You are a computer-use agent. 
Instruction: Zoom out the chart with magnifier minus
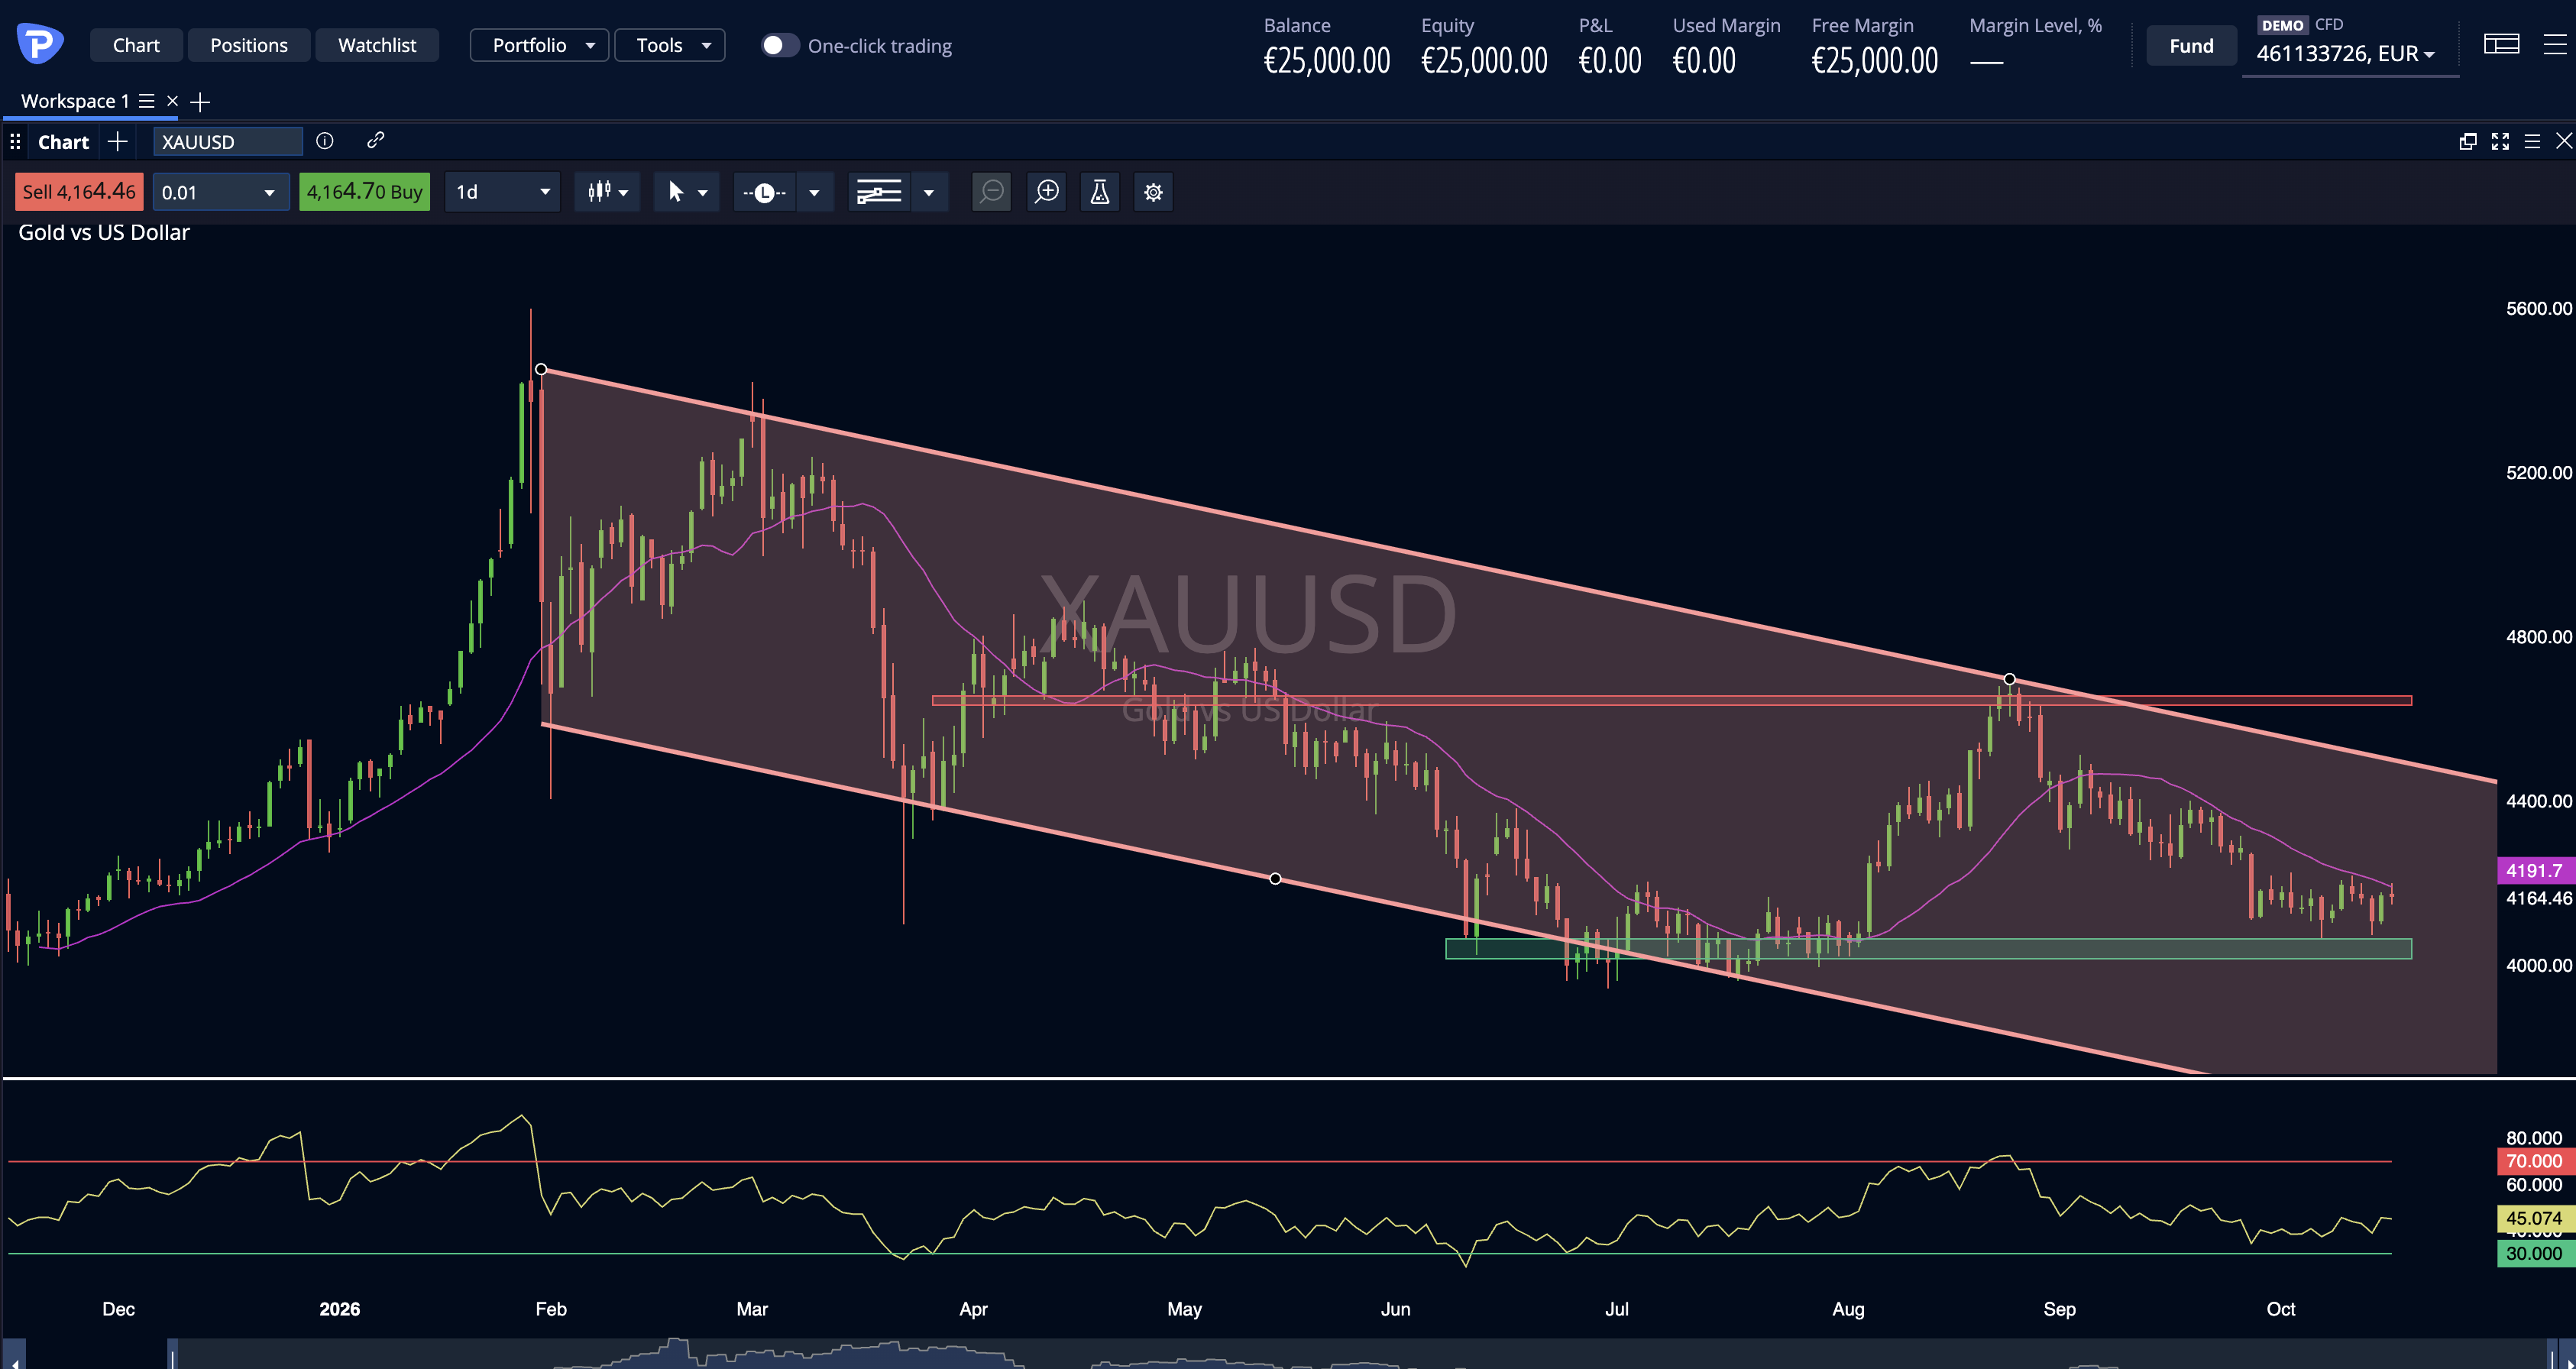[x=991, y=192]
